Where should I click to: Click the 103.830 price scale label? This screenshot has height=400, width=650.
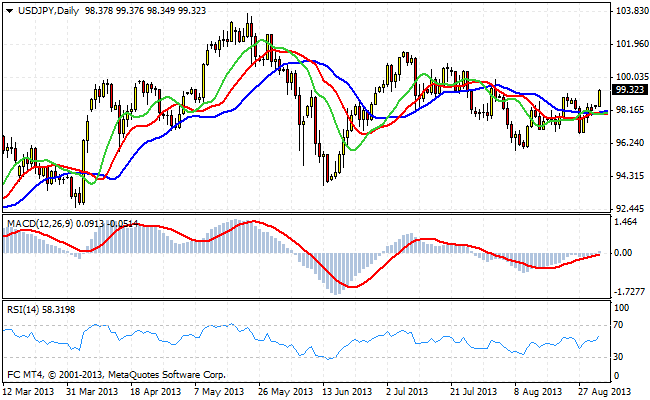point(632,11)
